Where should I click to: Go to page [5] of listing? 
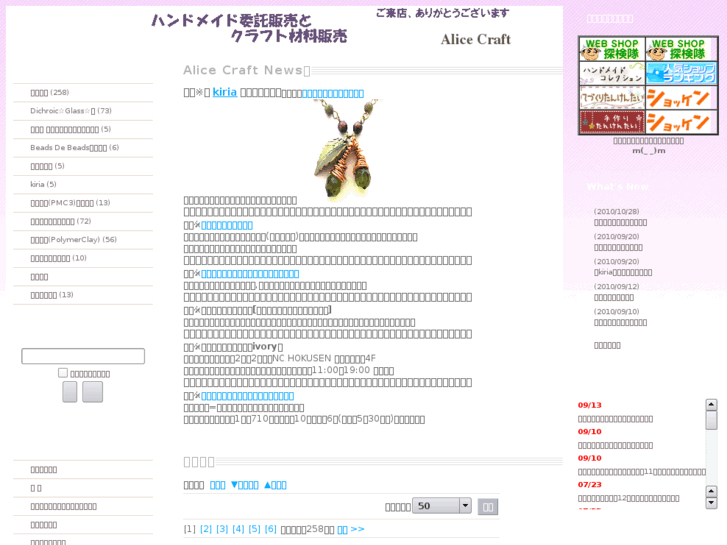coord(255,529)
